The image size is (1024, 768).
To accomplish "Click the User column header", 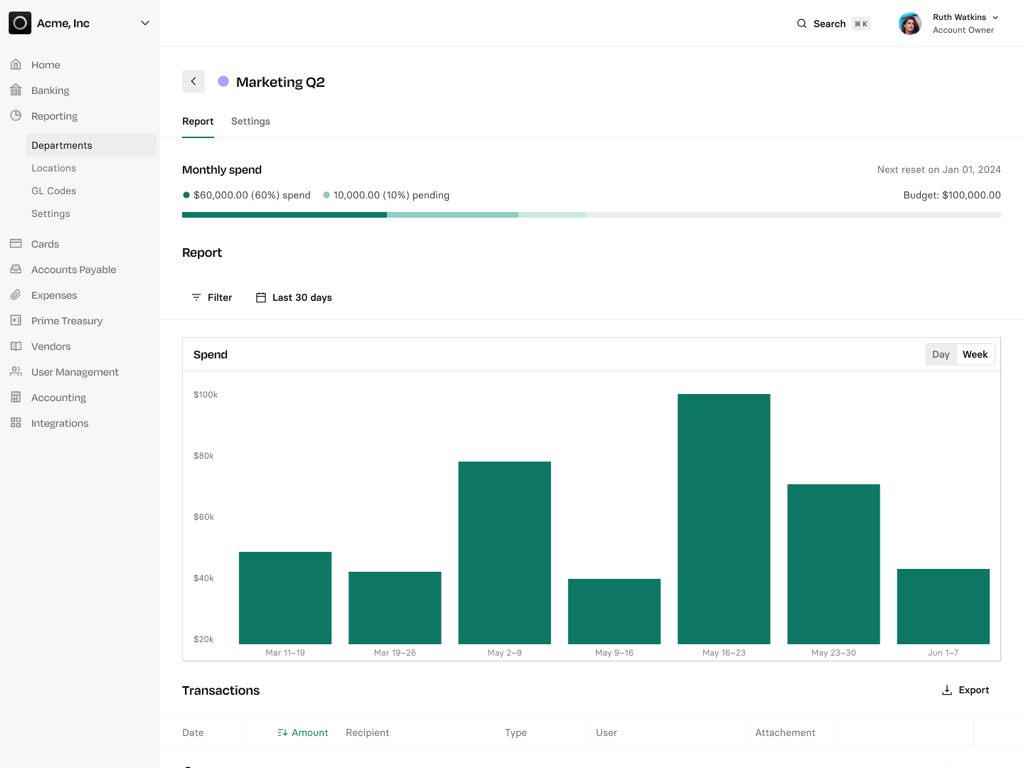I will pyautogui.click(x=606, y=733).
